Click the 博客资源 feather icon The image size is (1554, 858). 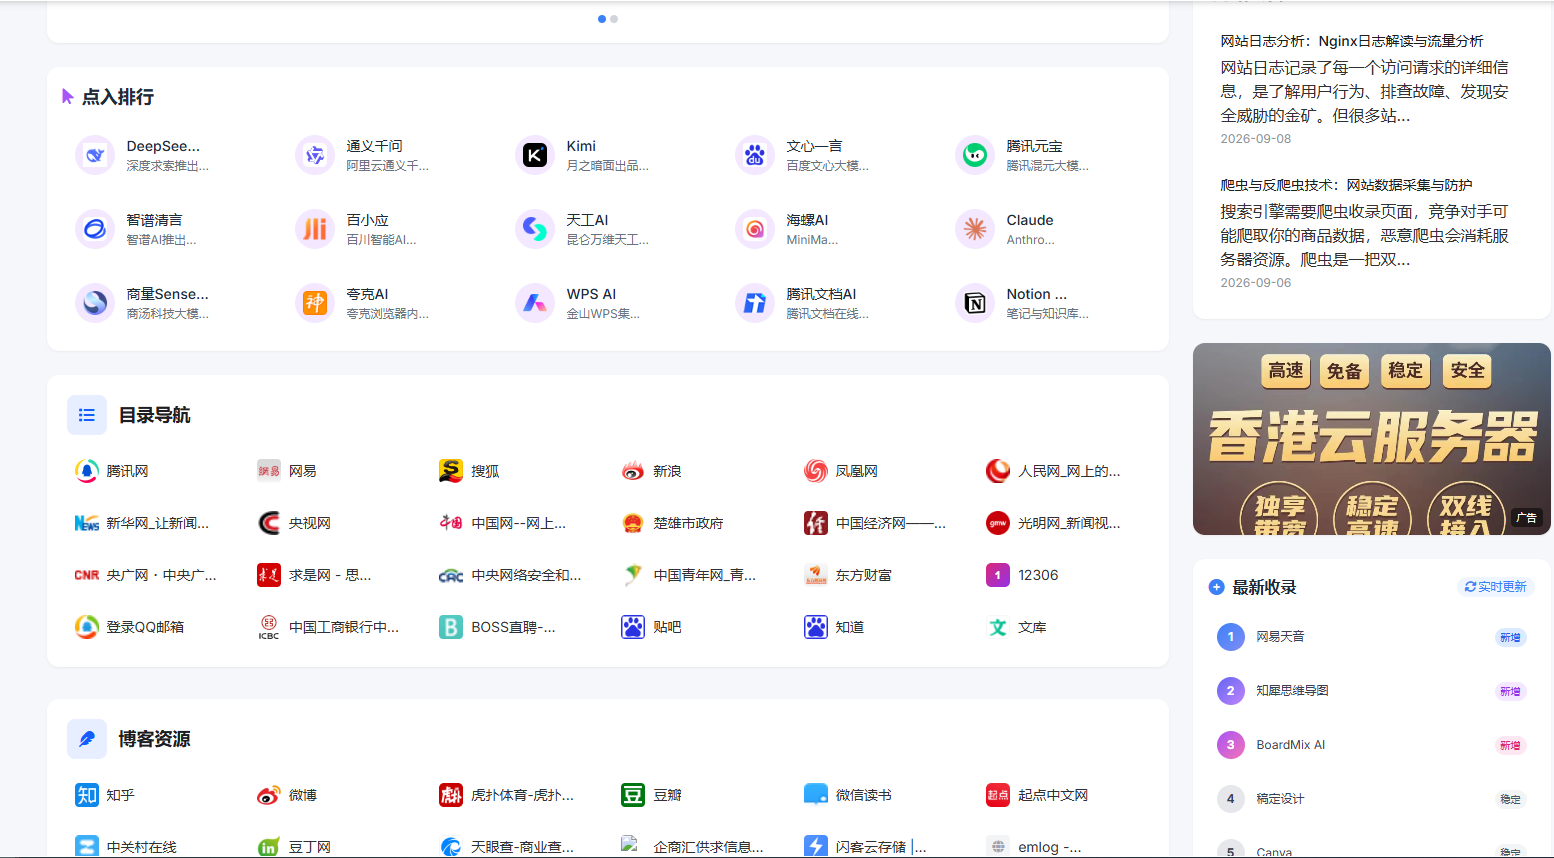[87, 739]
